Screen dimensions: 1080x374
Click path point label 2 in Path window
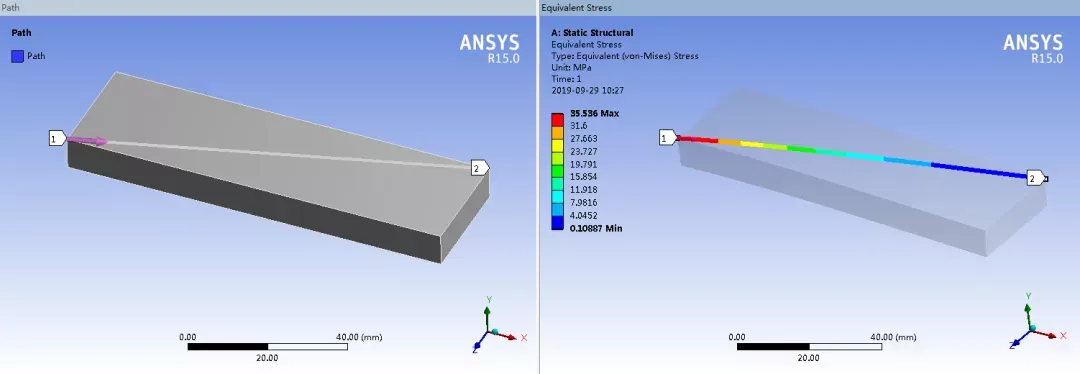click(480, 167)
